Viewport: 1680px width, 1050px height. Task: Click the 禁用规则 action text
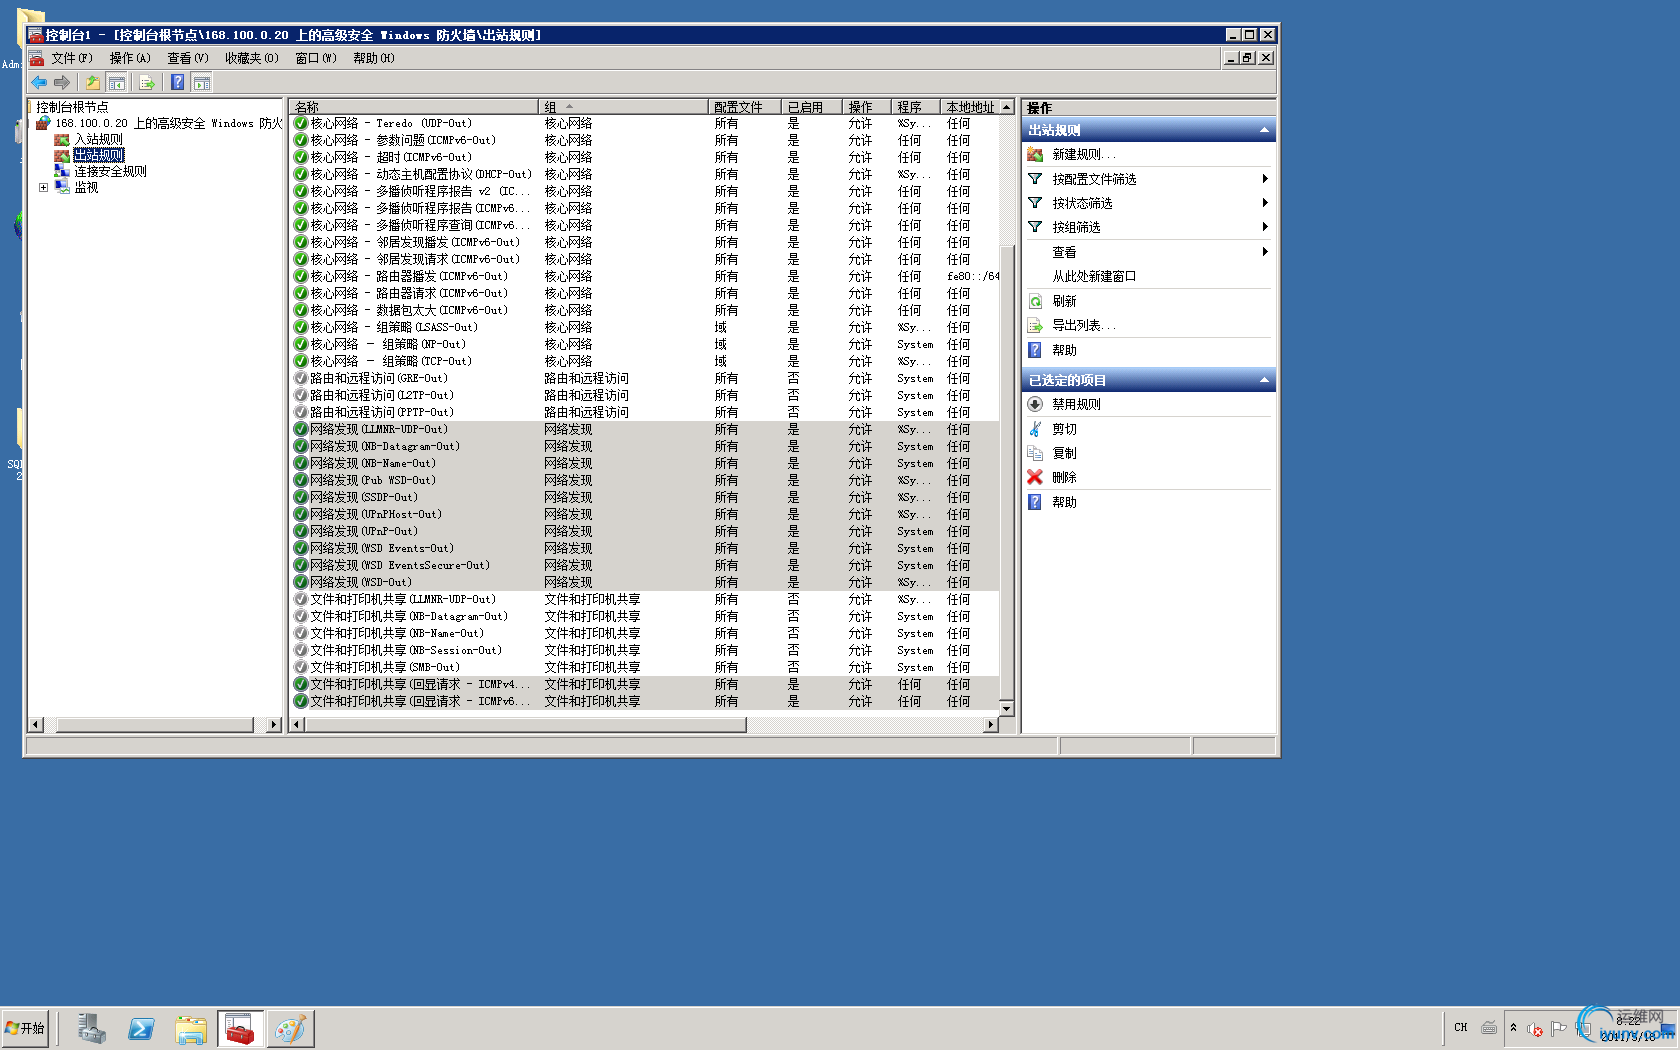(x=1076, y=404)
